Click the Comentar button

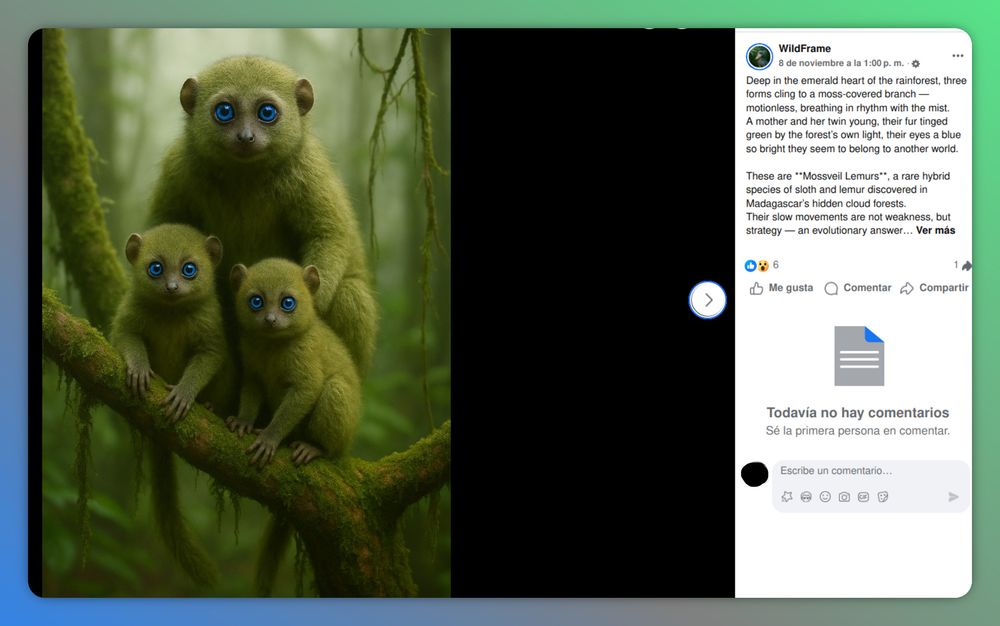pyautogui.click(x=858, y=288)
